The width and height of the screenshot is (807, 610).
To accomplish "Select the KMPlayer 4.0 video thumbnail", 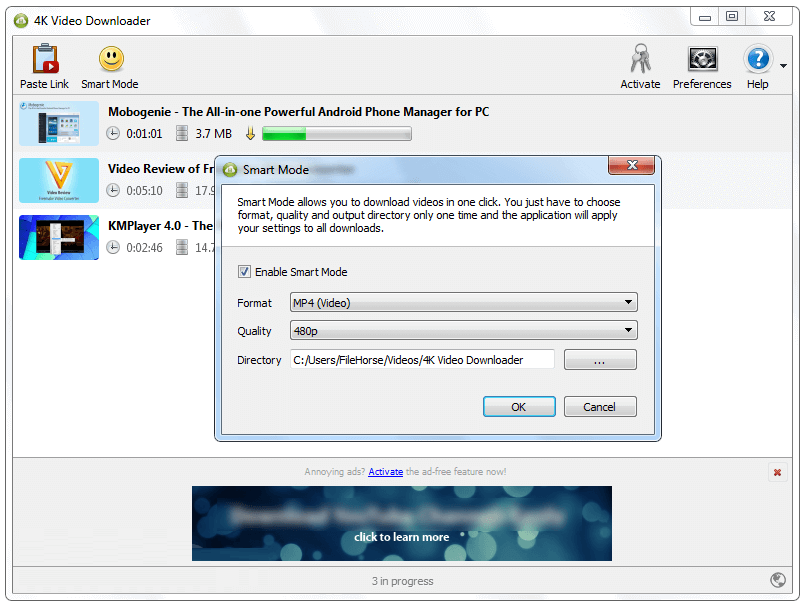I will pyautogui.click(x=59, y=237).
